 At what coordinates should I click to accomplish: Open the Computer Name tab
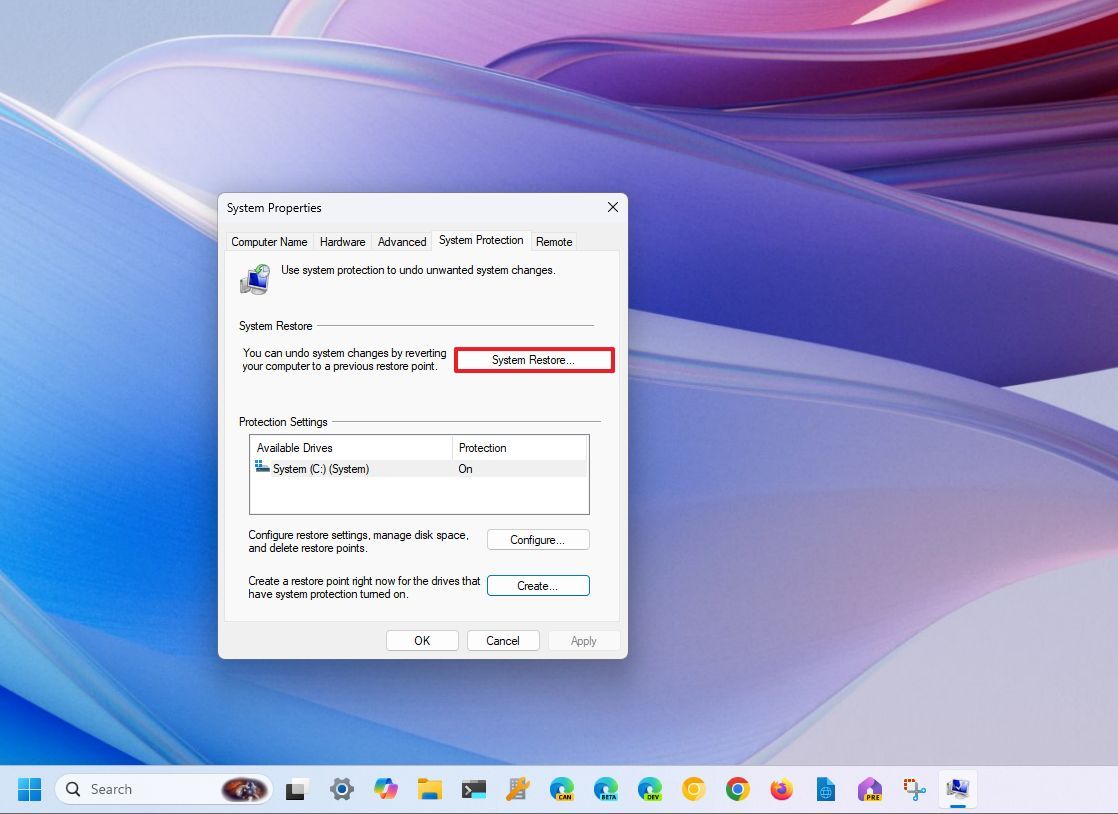coord(269,241)
